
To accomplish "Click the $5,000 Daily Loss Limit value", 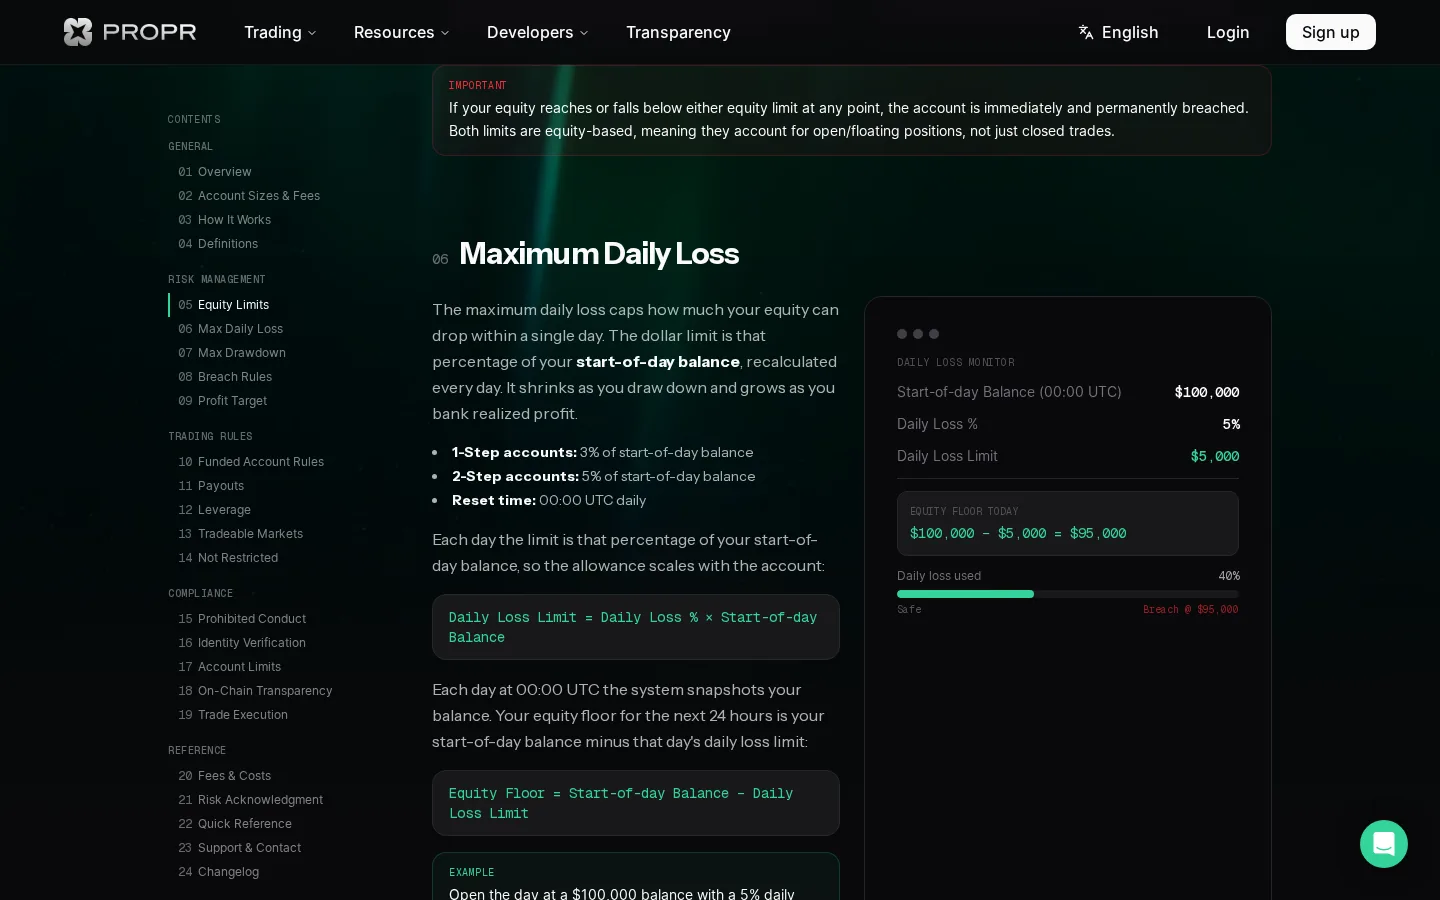I will (1215, 456).
